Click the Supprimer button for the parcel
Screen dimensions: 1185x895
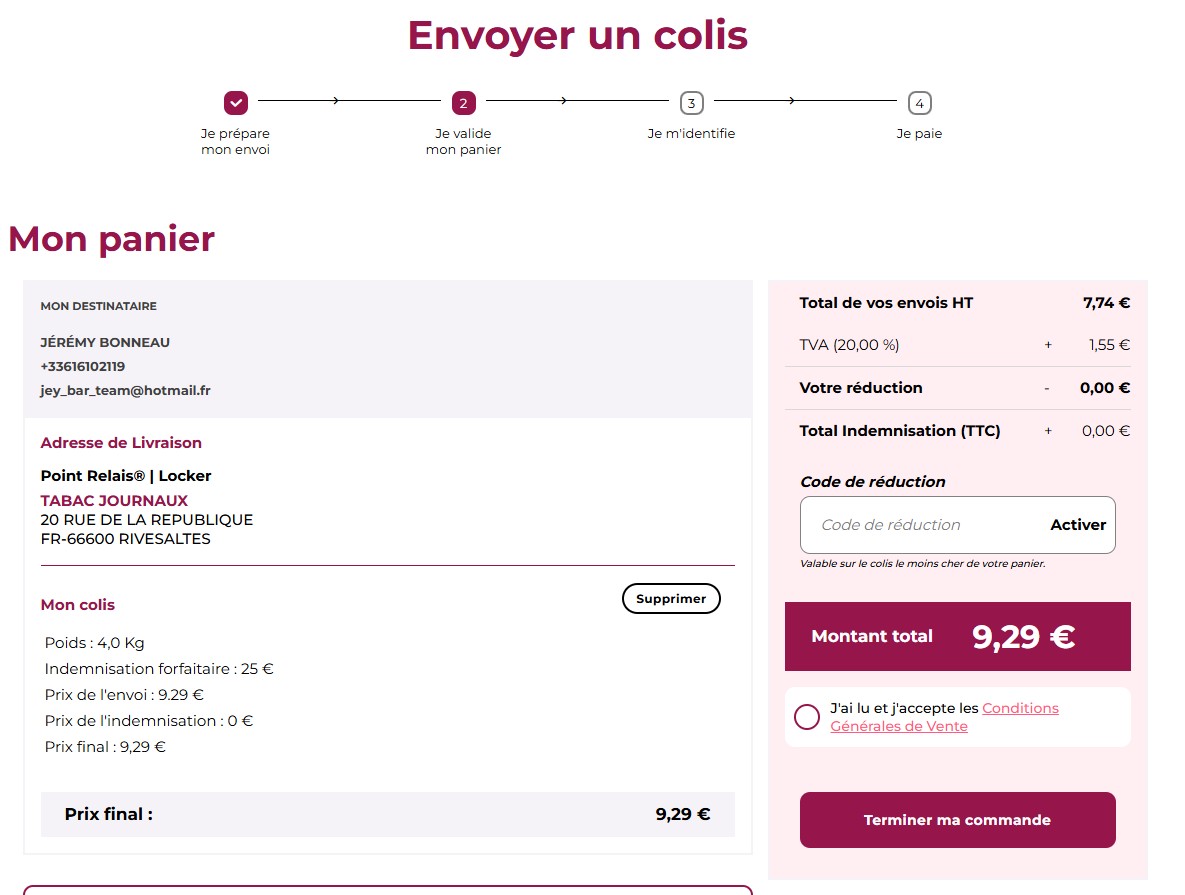671,598
